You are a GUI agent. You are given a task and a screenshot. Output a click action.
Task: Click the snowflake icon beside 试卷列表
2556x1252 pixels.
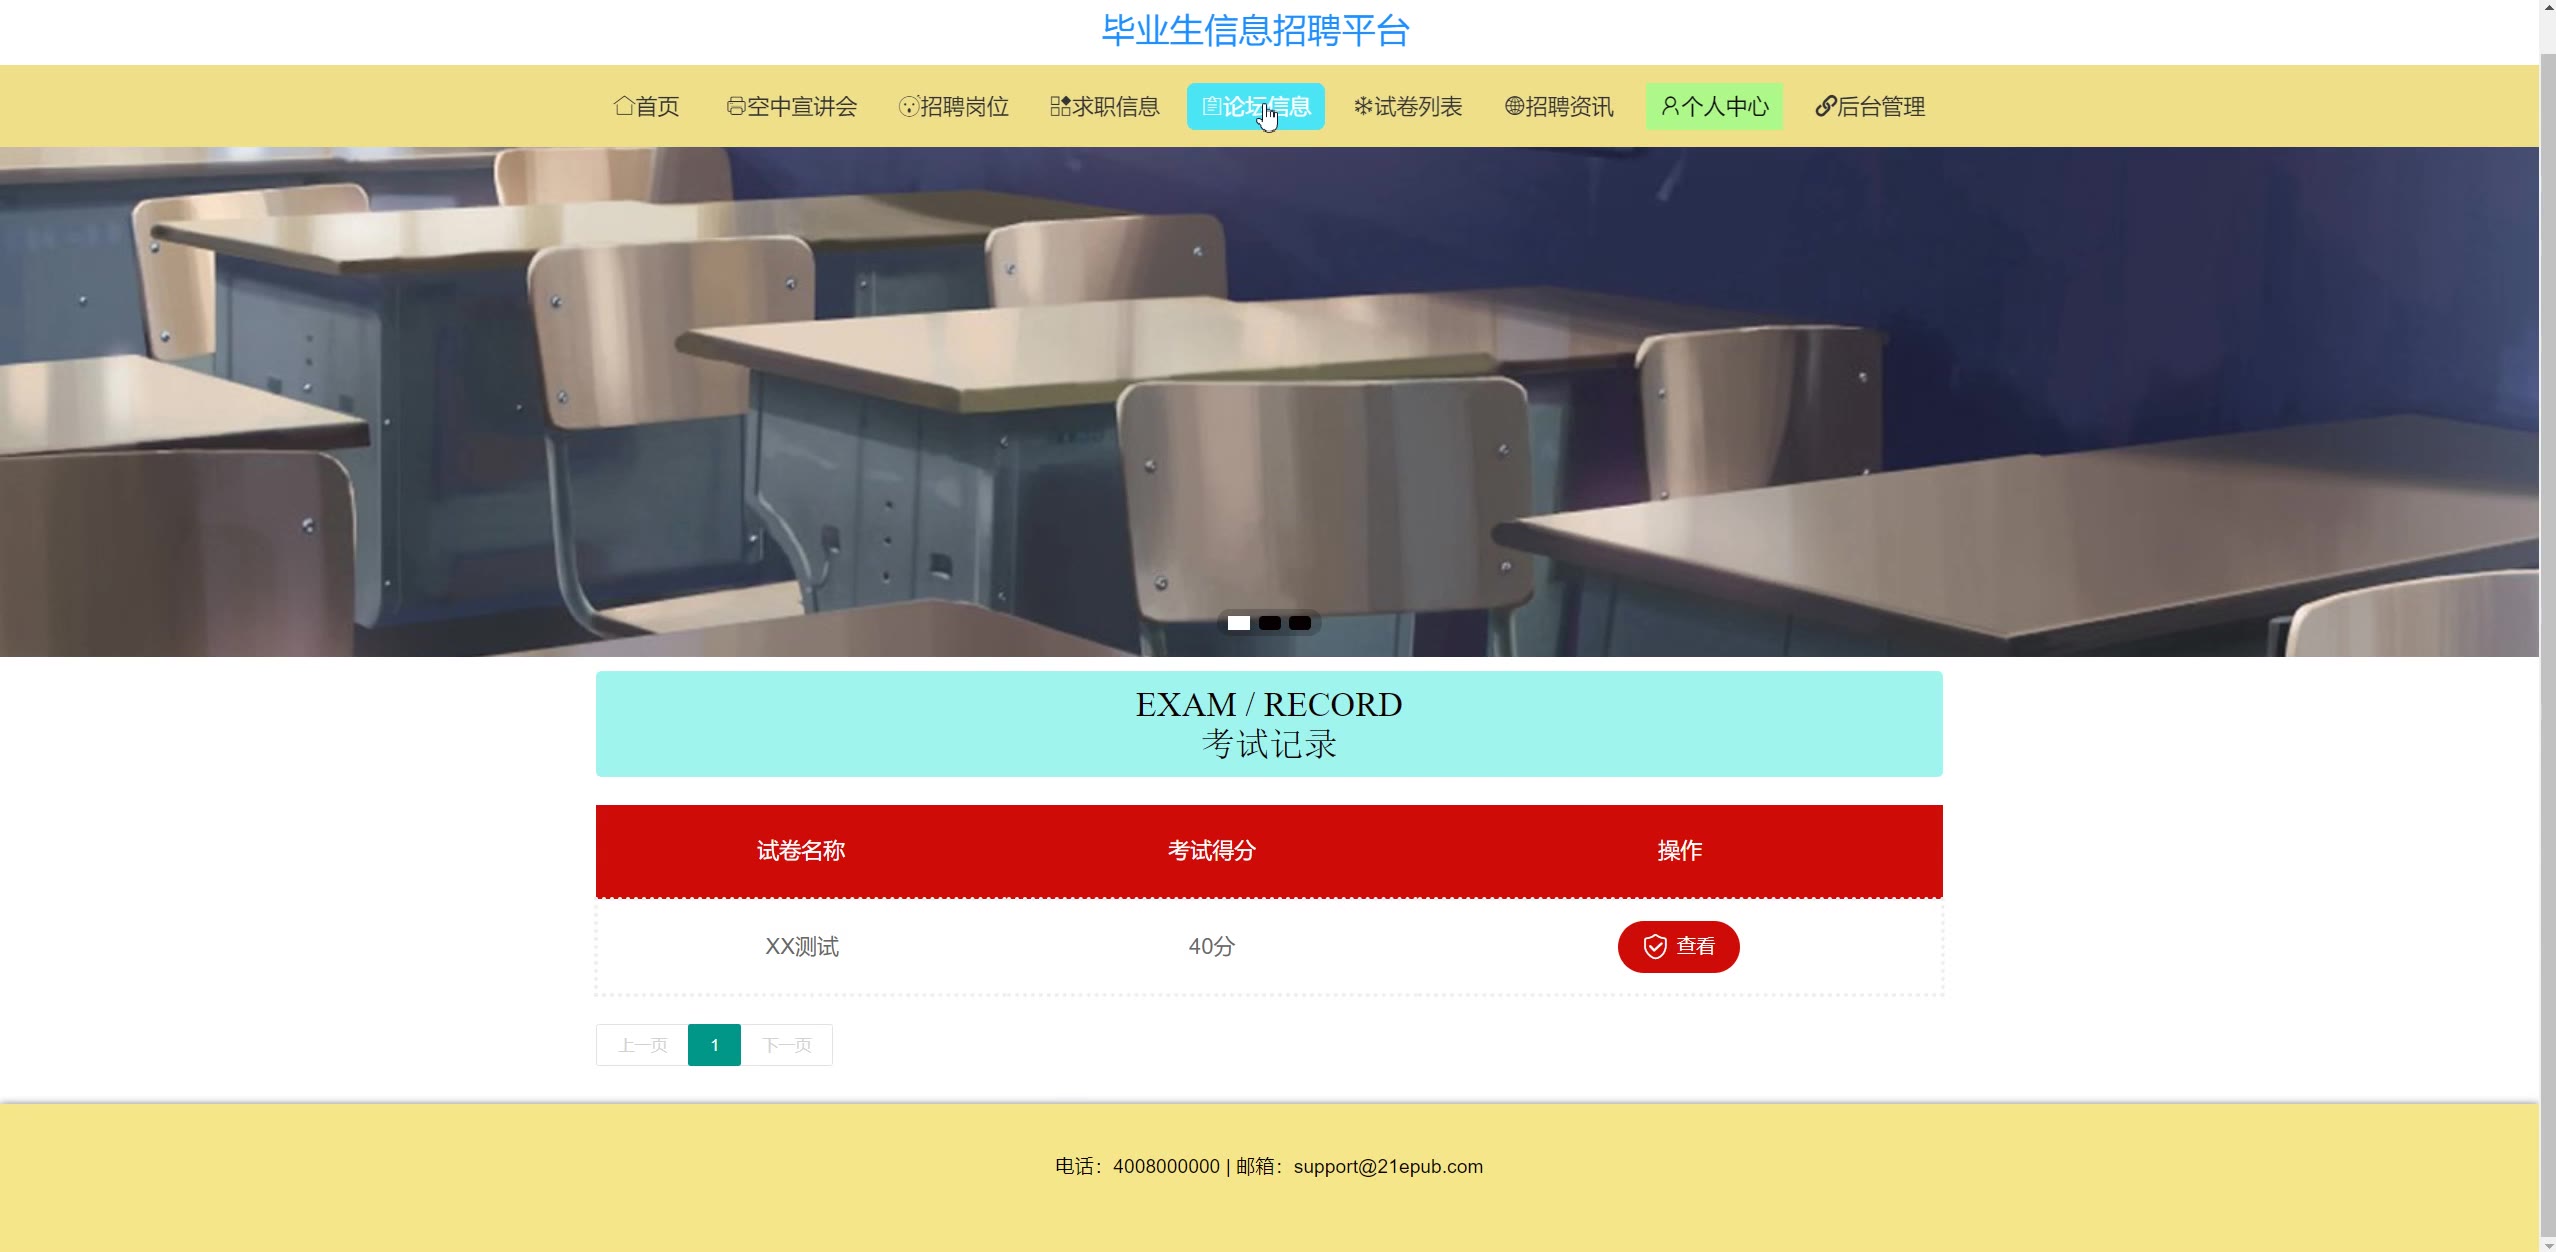[x=1363, y=106]
